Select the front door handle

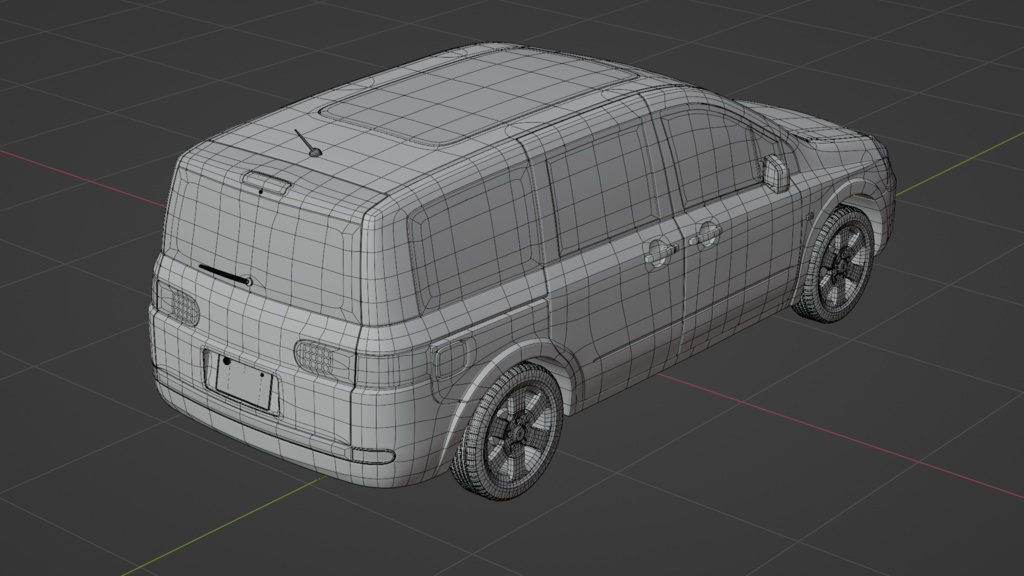705,234
